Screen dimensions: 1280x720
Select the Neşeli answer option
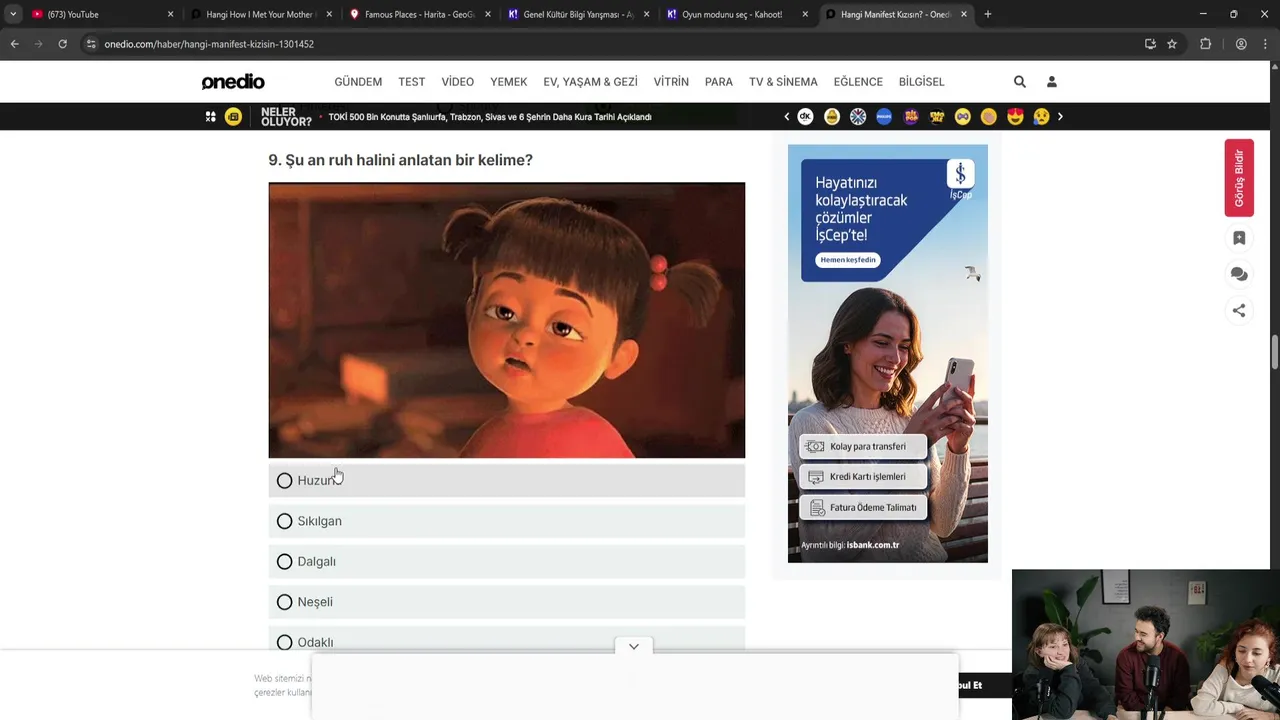click(506, 602)
